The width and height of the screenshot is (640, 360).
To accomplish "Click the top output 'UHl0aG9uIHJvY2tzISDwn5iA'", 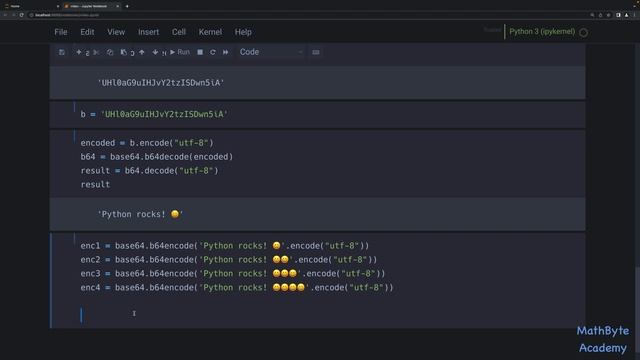I will coord(161,83).
